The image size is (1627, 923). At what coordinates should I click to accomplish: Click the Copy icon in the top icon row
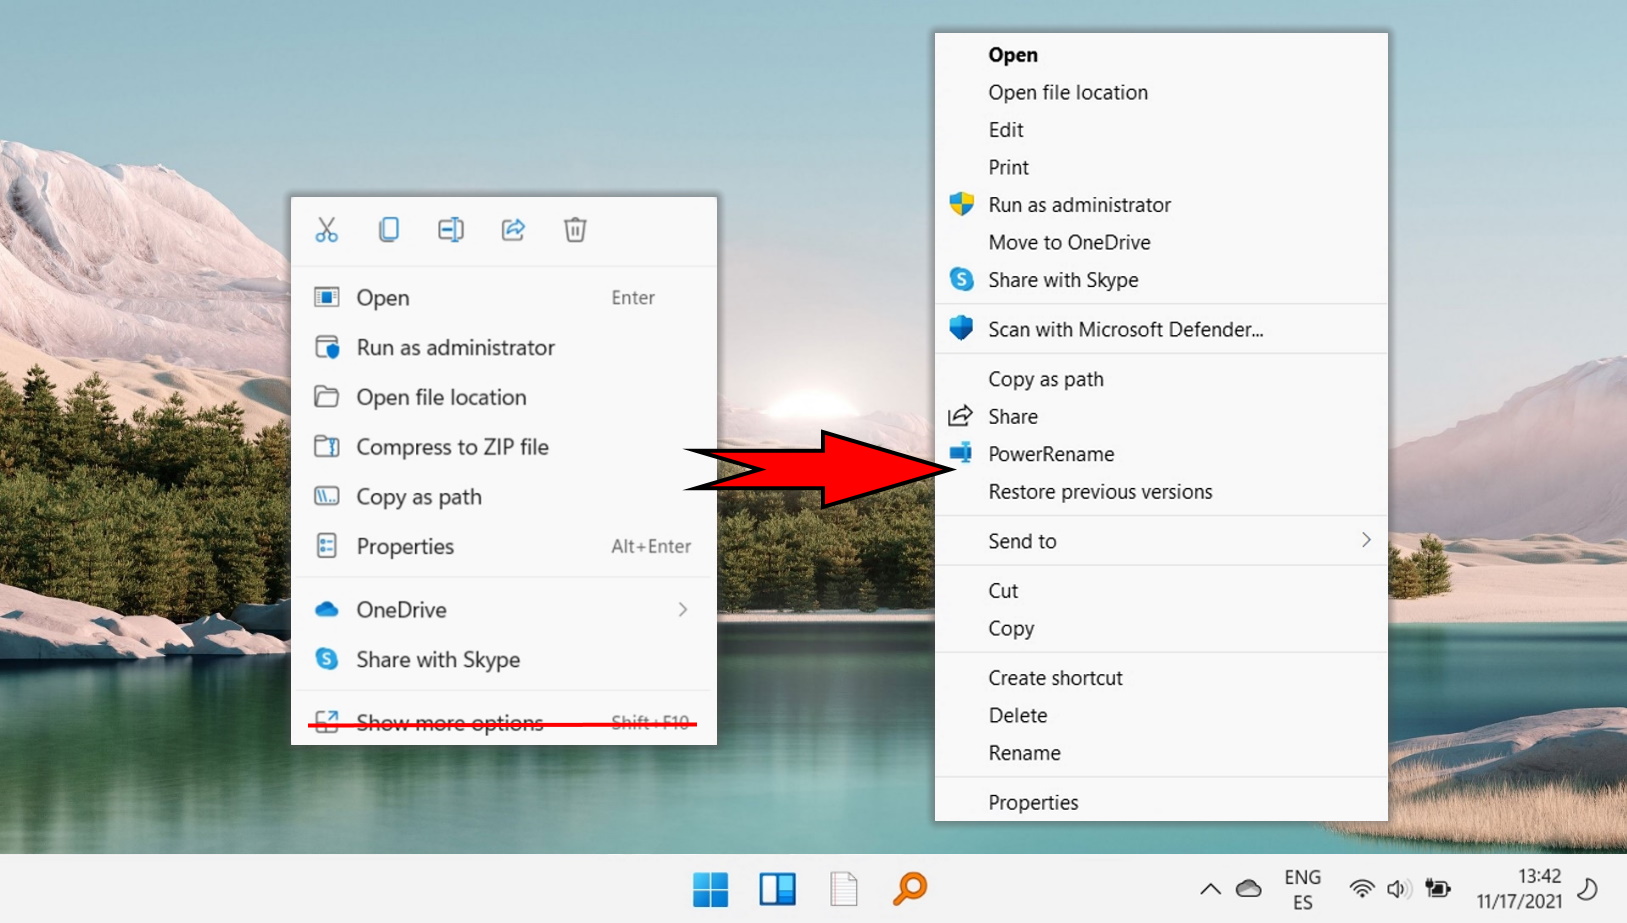click(389, 230)
